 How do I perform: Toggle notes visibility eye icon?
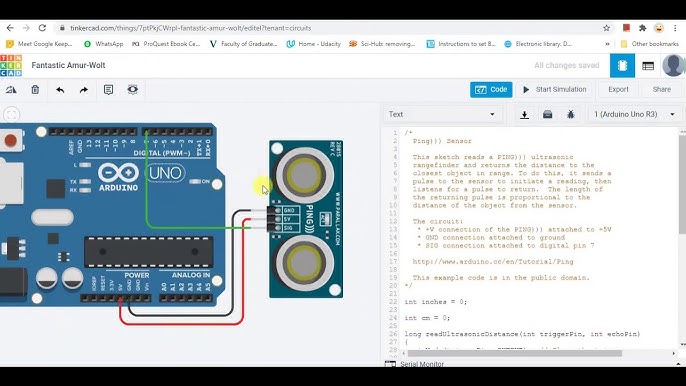tap(133, 90)
